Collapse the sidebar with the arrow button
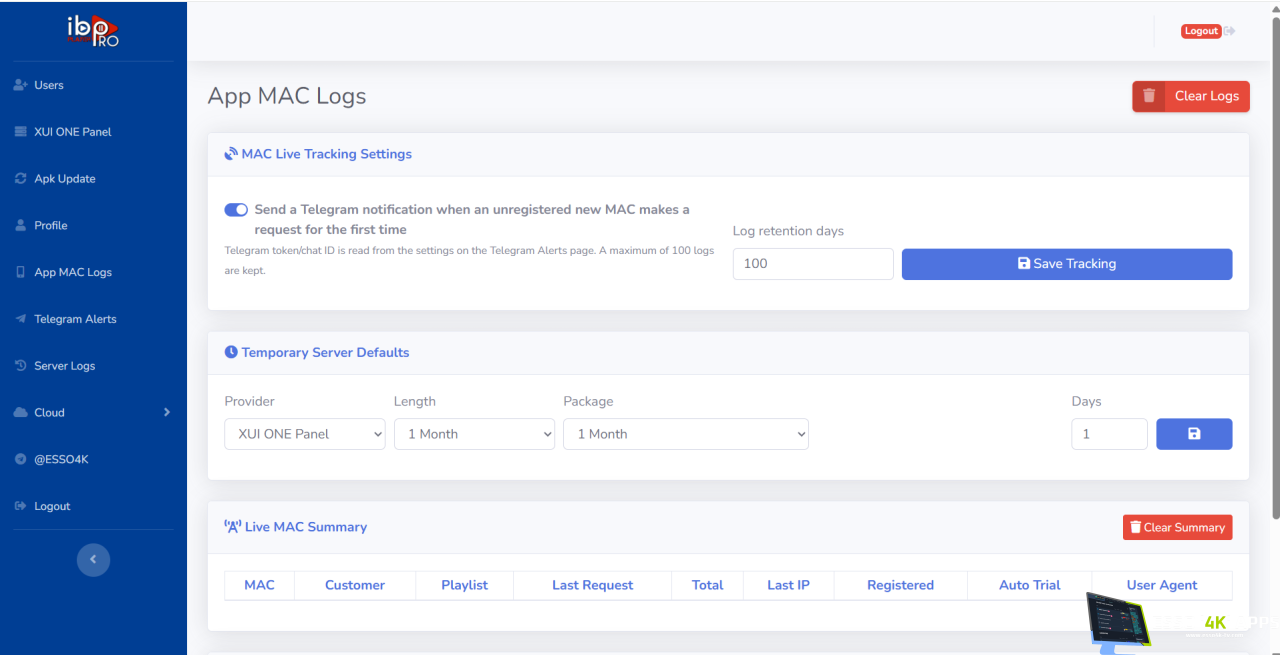1280x655 pixels. [x=93, y=559]
